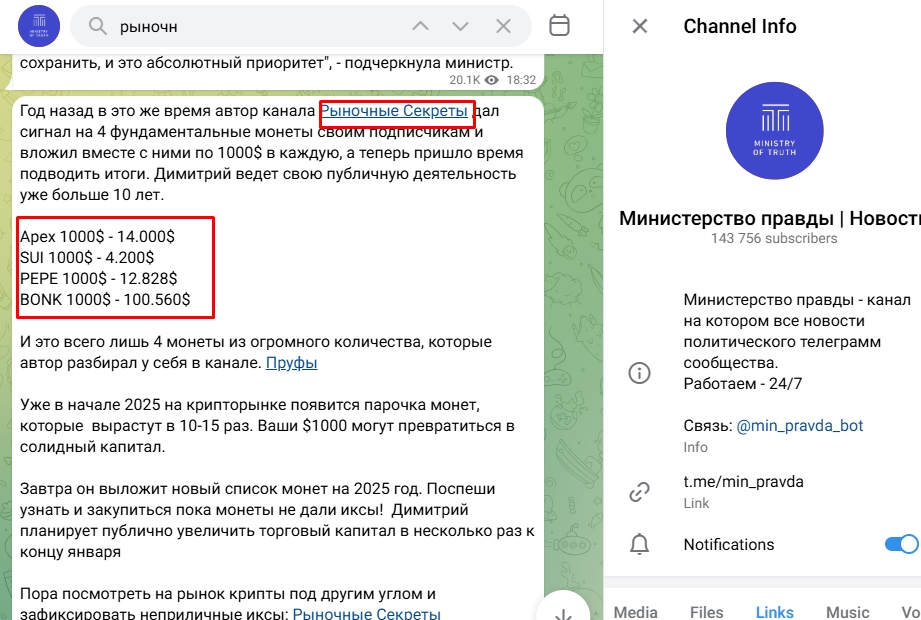Click the '143 756 subscribers' count
Viewport: 921px width, 620px height.
click(774, 238)
